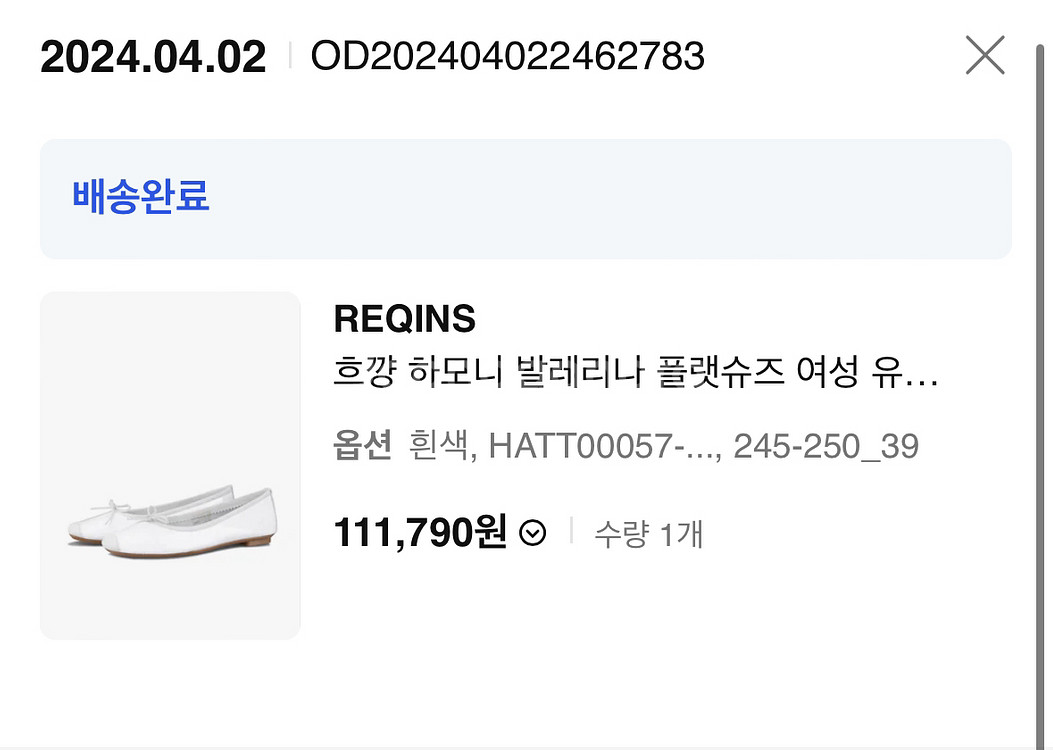Click the 옵션 label
This screenshot has height=750, width=1053.
click(362, 446)
